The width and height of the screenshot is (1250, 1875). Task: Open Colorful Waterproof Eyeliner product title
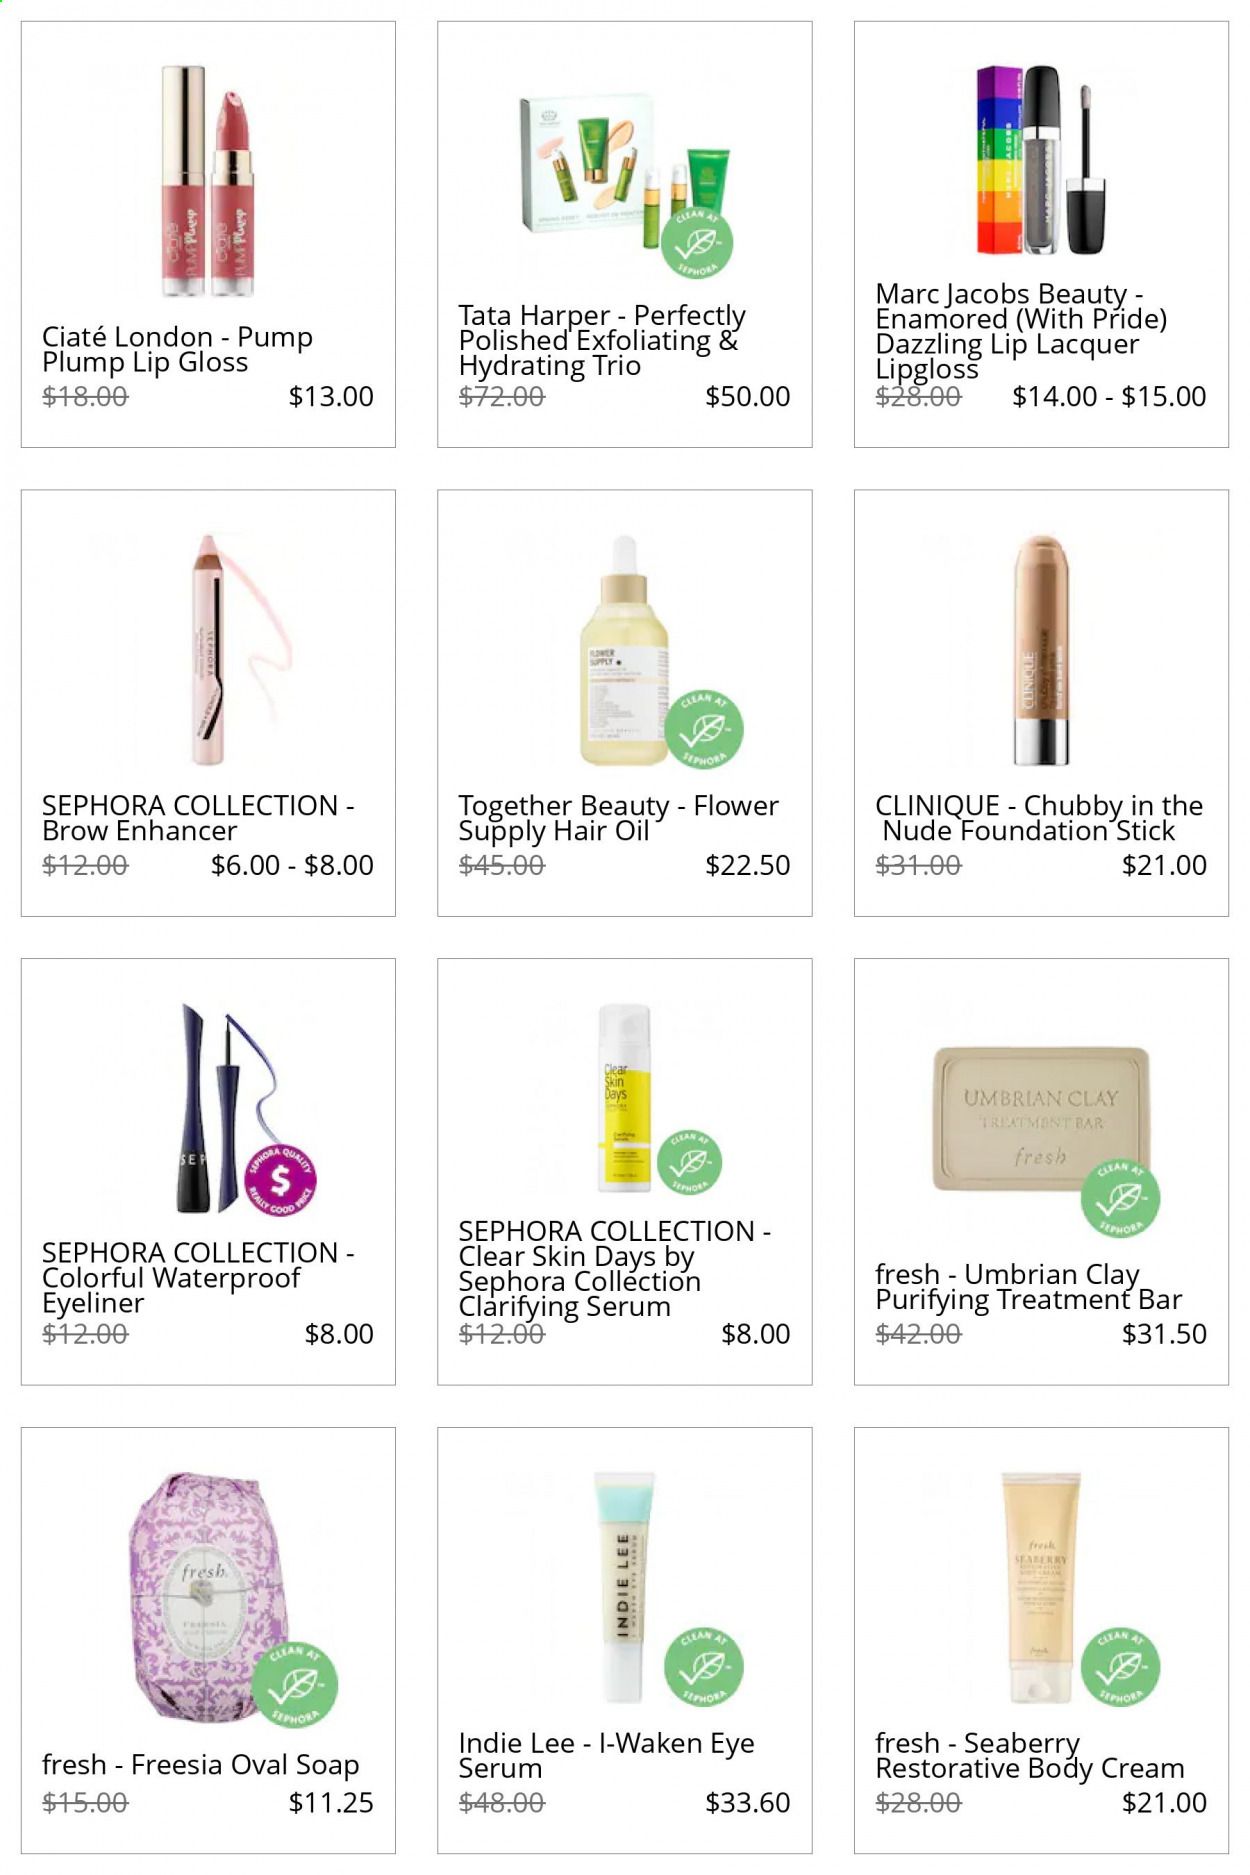pos(198,1278)
